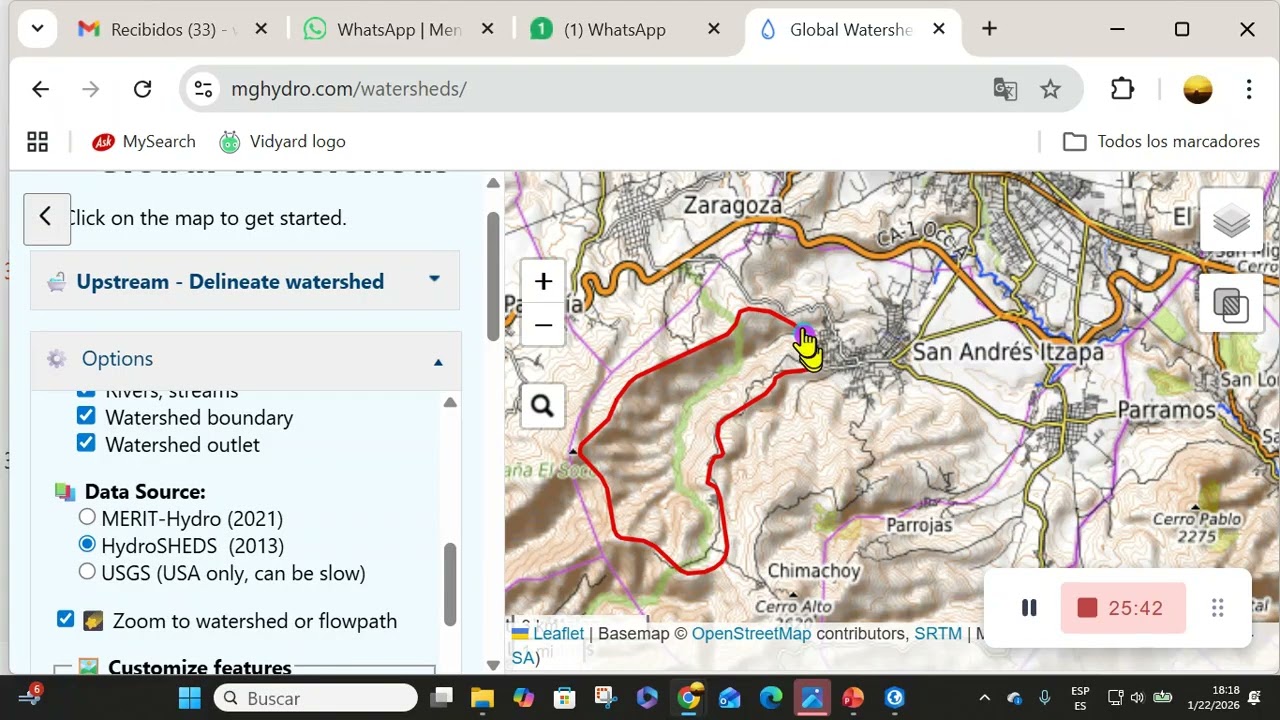Open the MySearch bookmark
The height and width of the screenshot is (720, 1280).
point(144,142)
